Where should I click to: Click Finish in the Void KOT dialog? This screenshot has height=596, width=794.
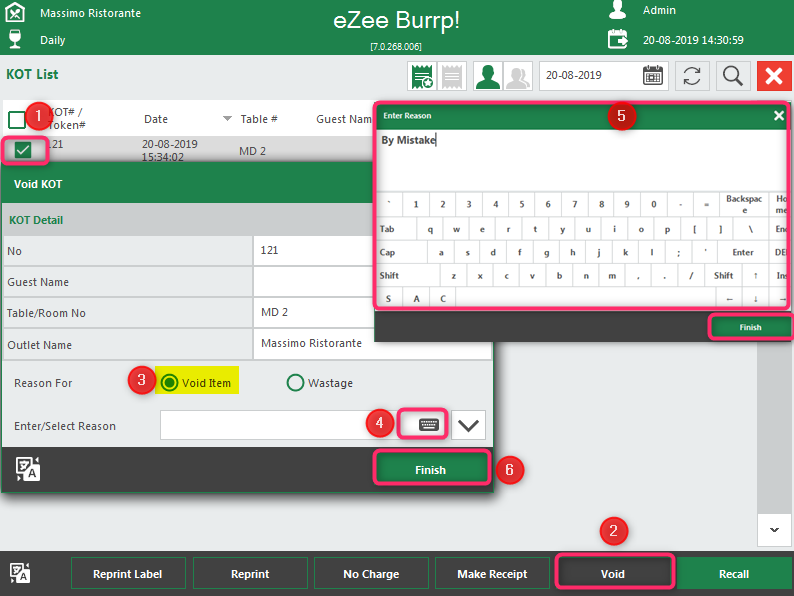431,469
